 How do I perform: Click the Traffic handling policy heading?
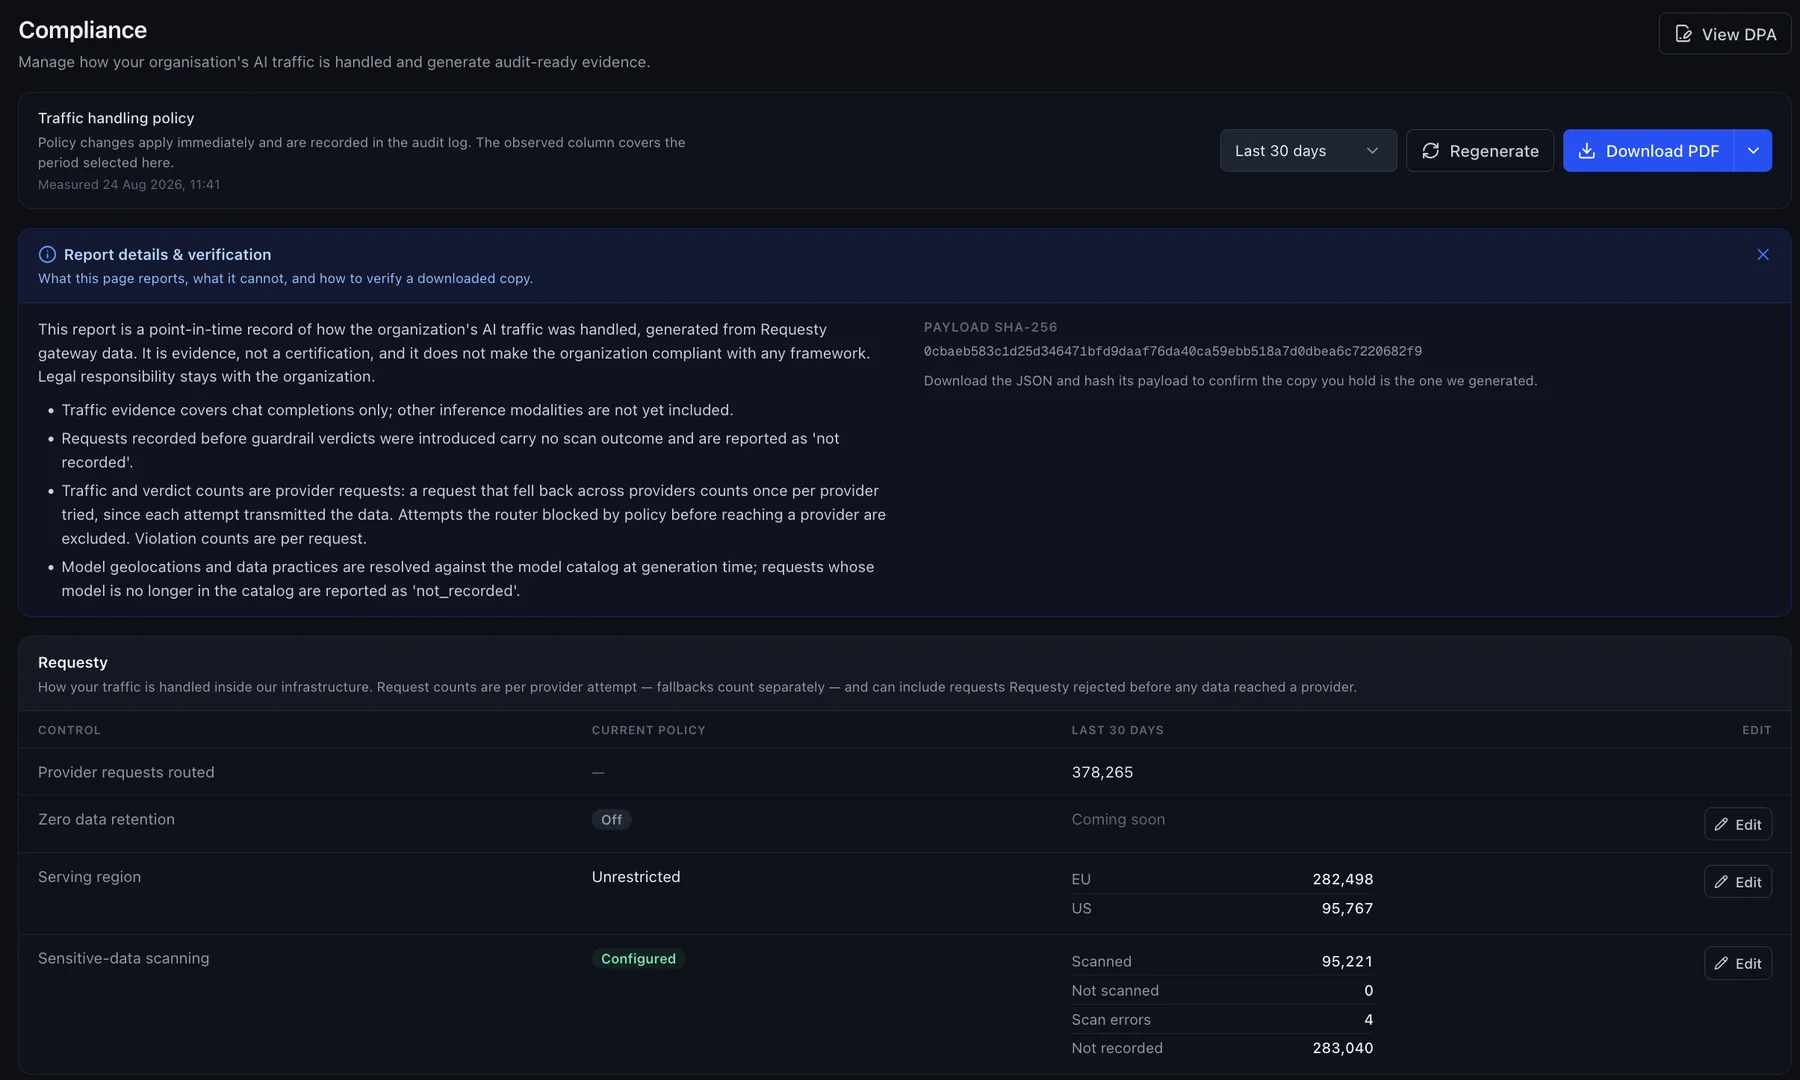click(116, 118)
